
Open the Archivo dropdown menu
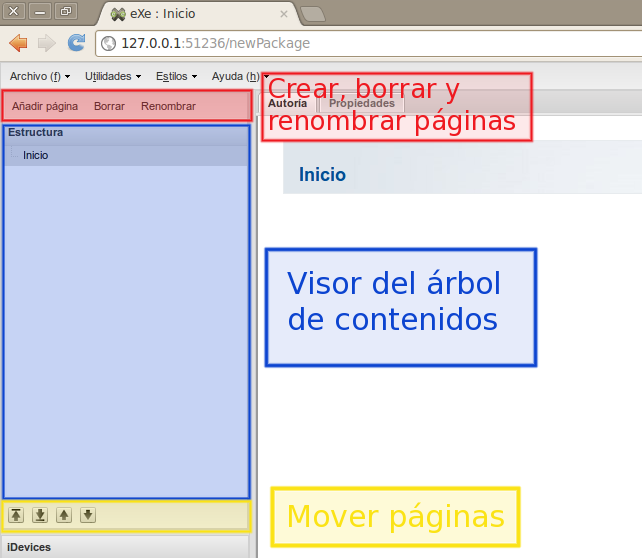pyautogui.click(x=39, y=76)
